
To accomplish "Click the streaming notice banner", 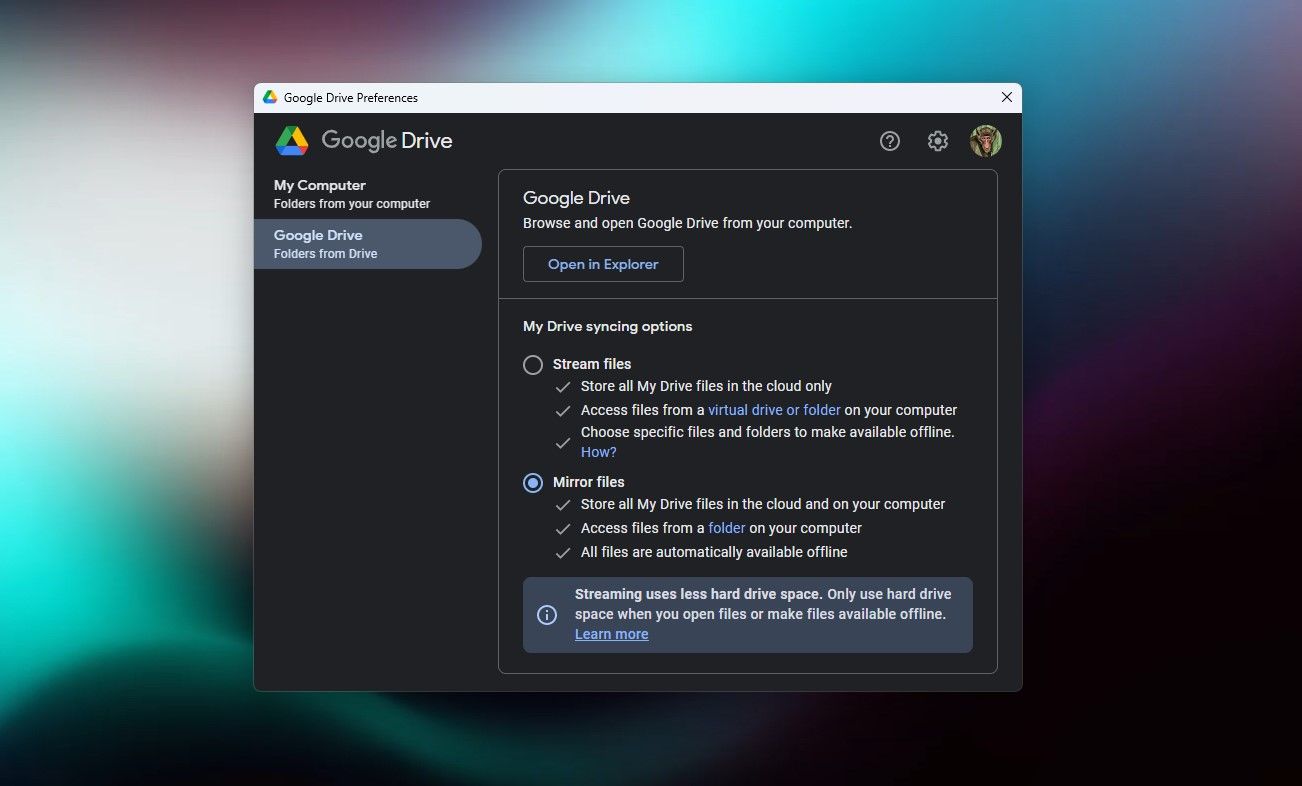I will click(747, 613).
